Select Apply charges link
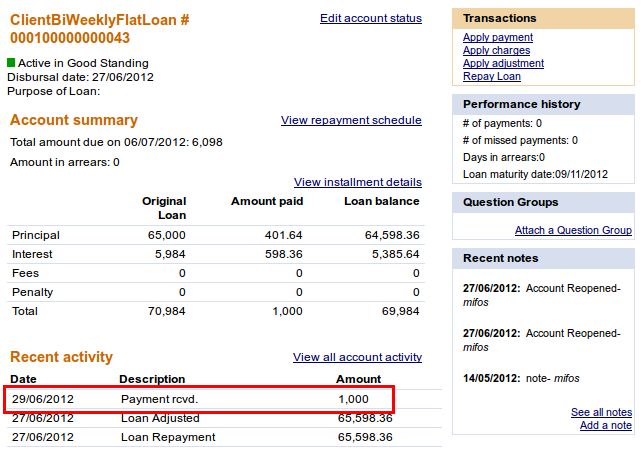The height and width of the screenshot is (462, 644). 497,50
